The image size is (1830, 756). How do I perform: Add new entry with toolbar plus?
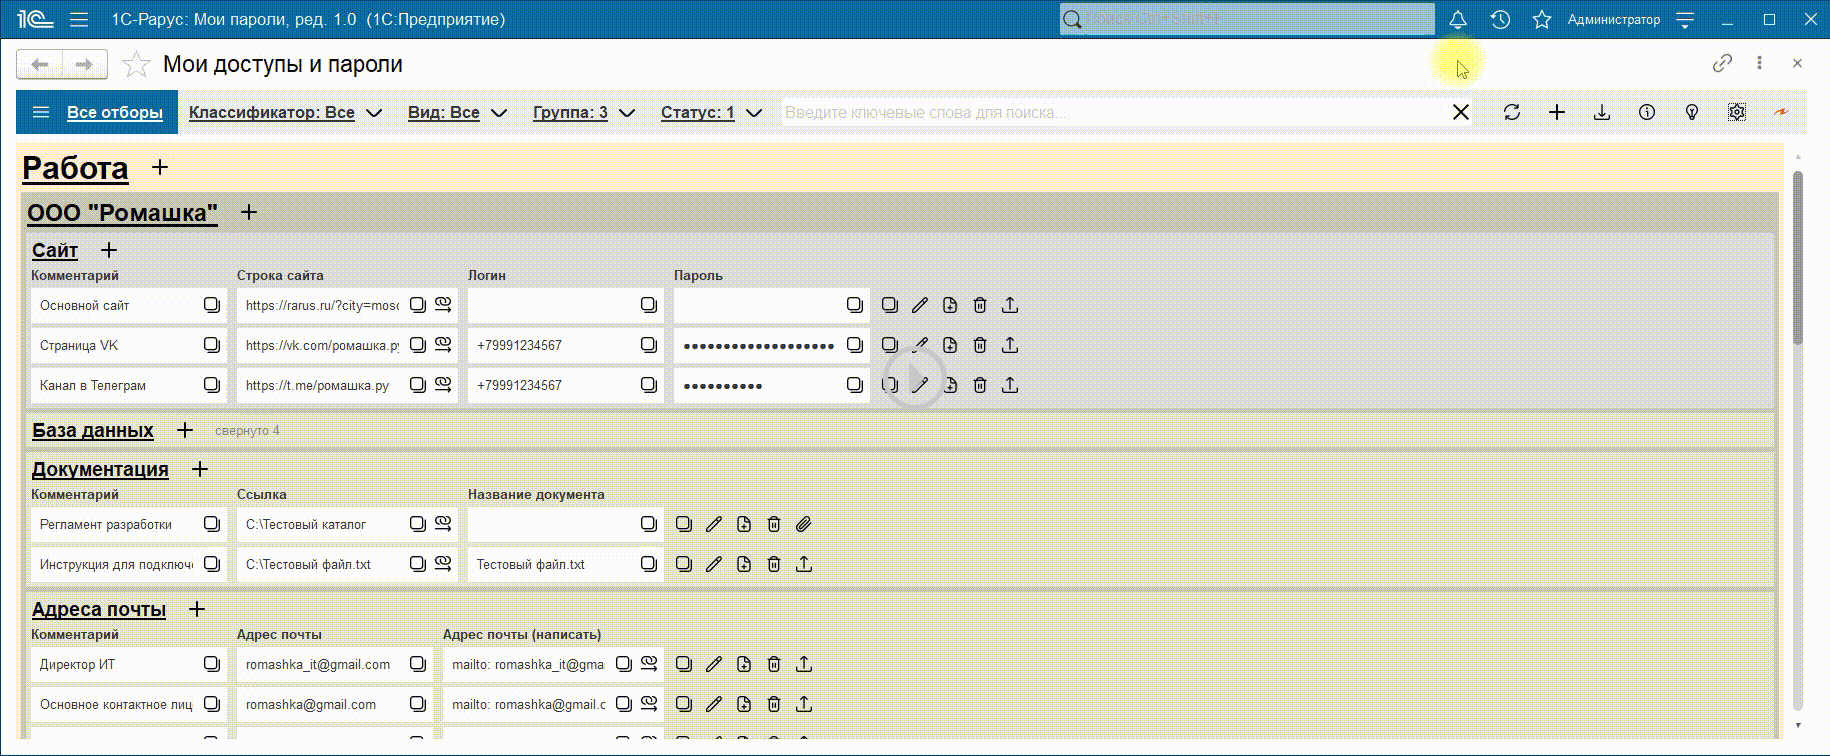1557,112
